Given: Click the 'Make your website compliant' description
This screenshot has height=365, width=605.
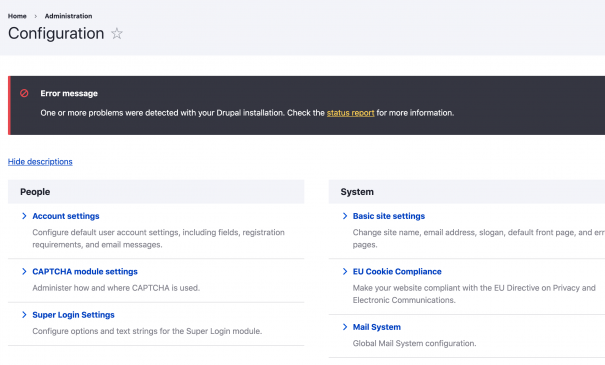Looking at the screenshot, I should coord(474,294).
